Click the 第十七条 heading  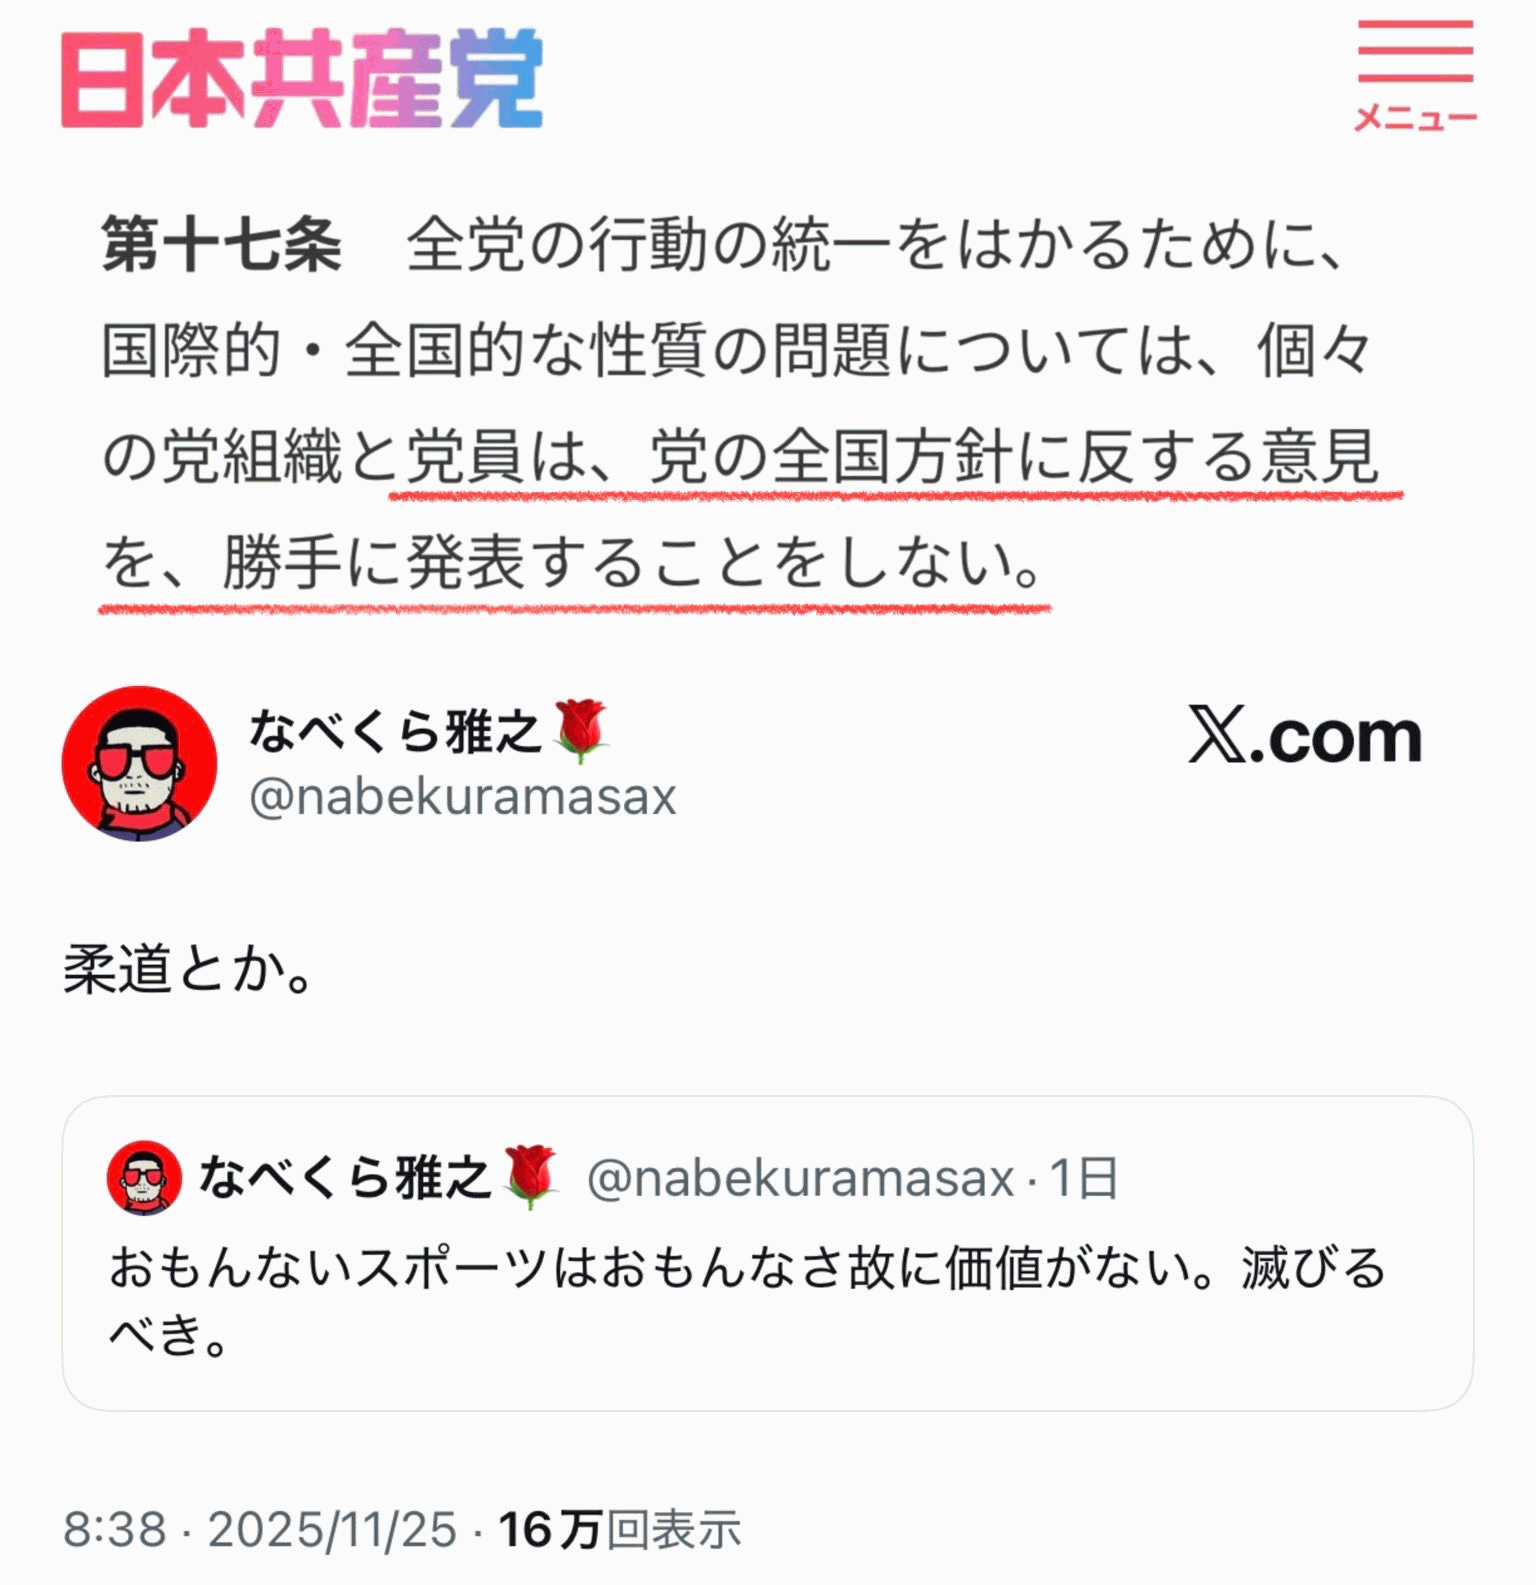pos(222,245)
